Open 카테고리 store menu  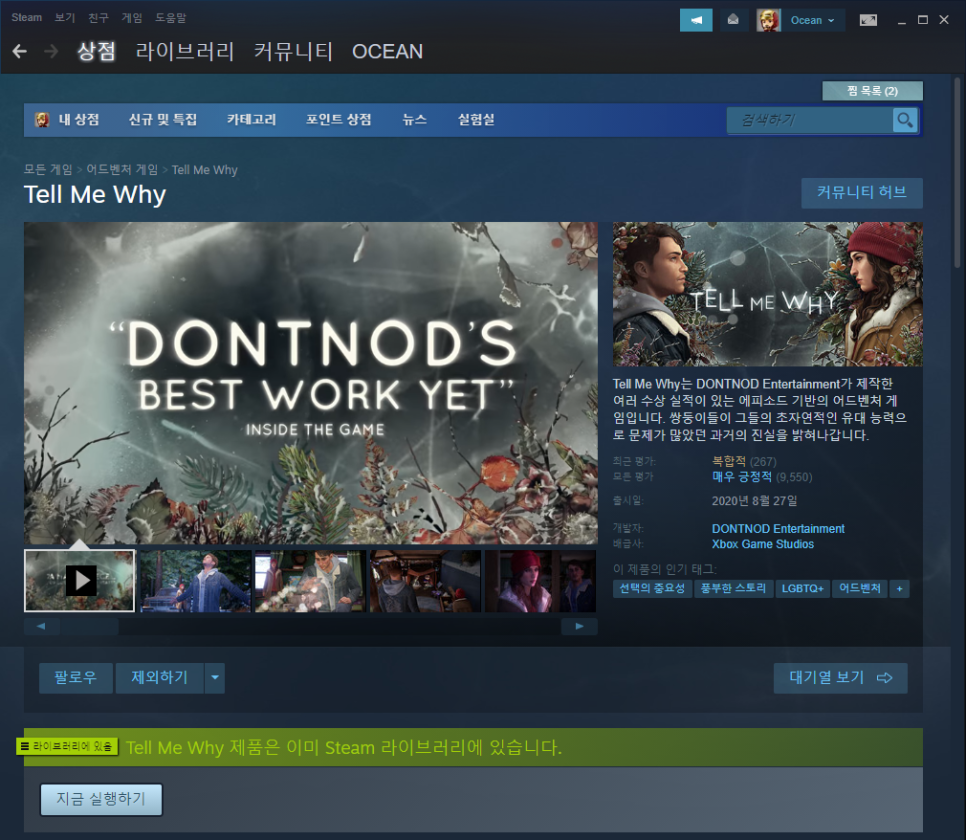(x=251, y=120)
